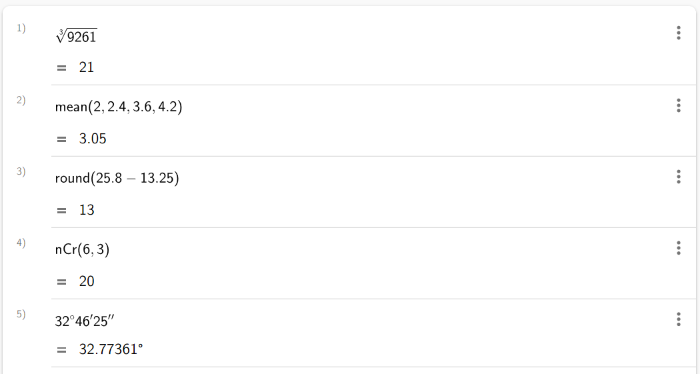Click the row number label 4)
Viewport: 700px width, 374px height.
point(21,243)
